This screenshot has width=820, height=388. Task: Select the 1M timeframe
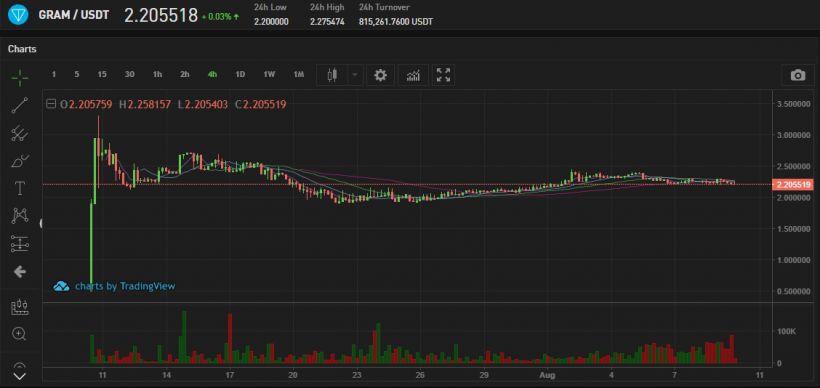coord(299,75)
